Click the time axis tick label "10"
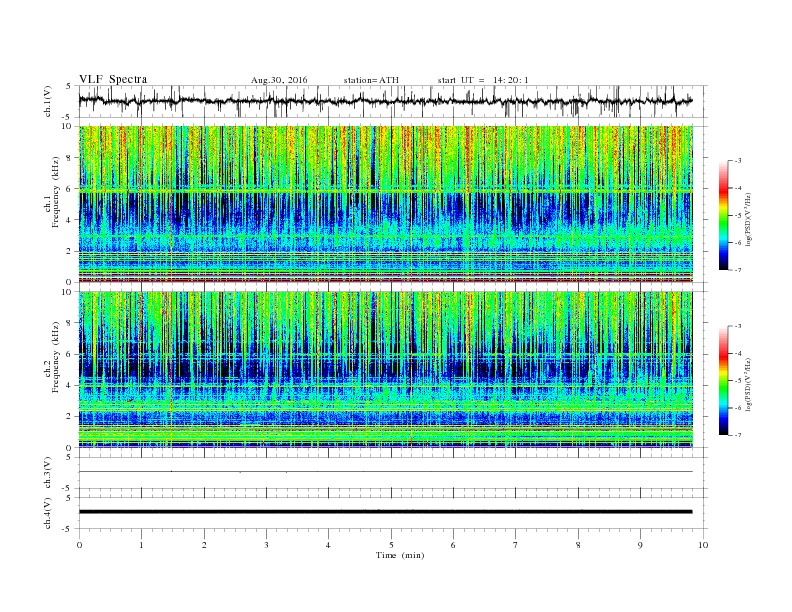 click(x=703, y=545)
